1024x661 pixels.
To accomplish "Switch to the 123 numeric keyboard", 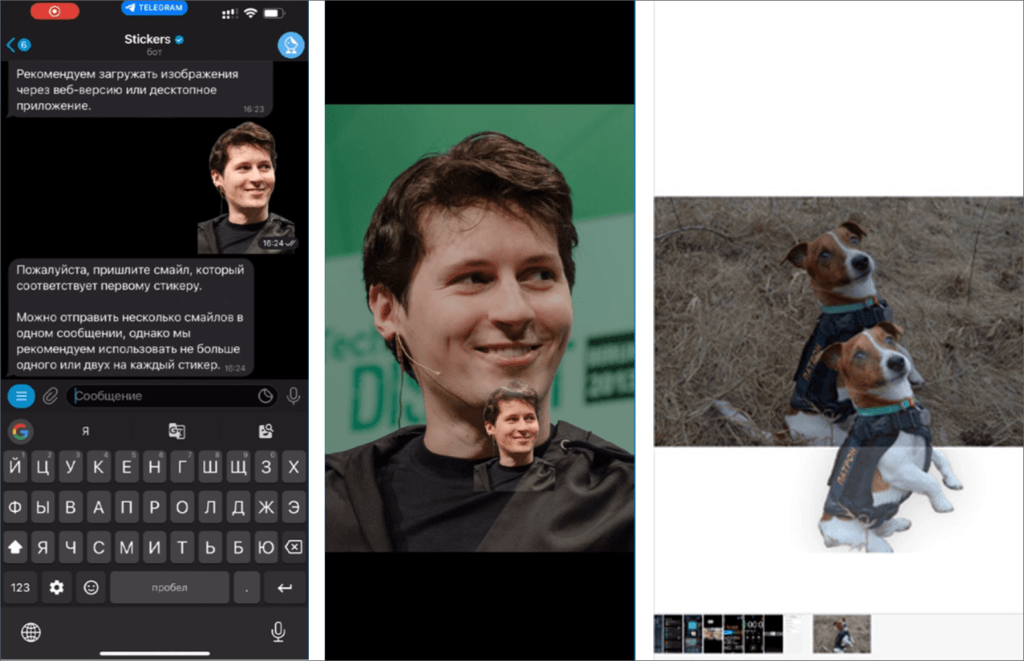I will (x=20, y=587).
